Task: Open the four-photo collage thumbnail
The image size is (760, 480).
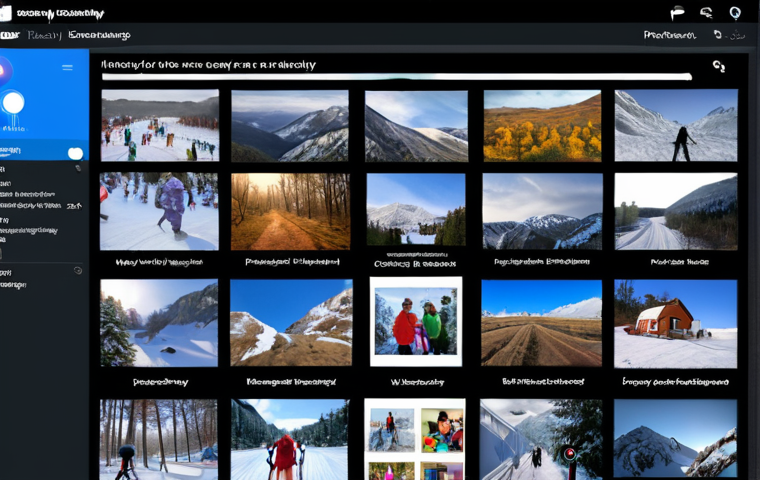Action: [x=415, y=439]
